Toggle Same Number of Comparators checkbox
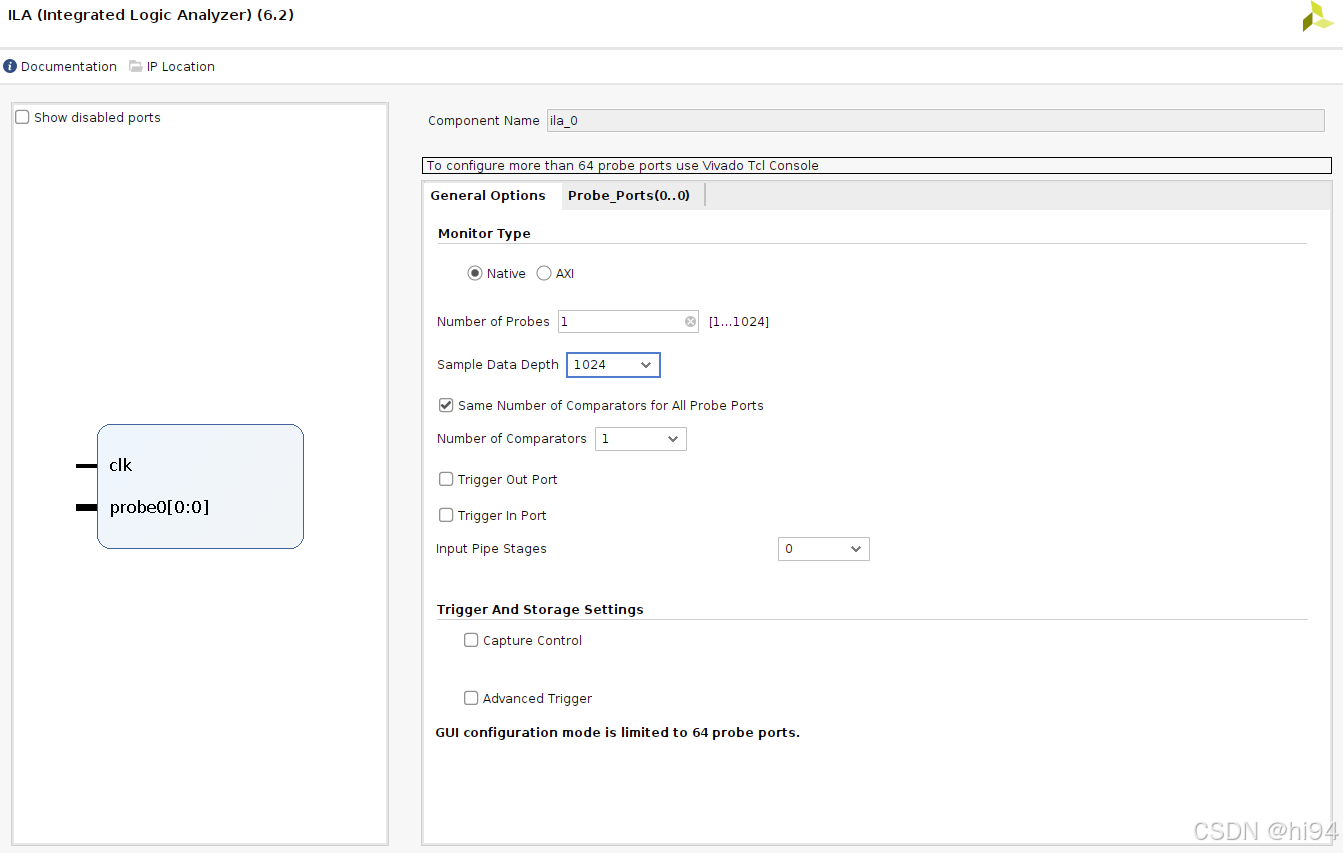The height and width of the screenshot is (853, 1343). click(446, 405)
